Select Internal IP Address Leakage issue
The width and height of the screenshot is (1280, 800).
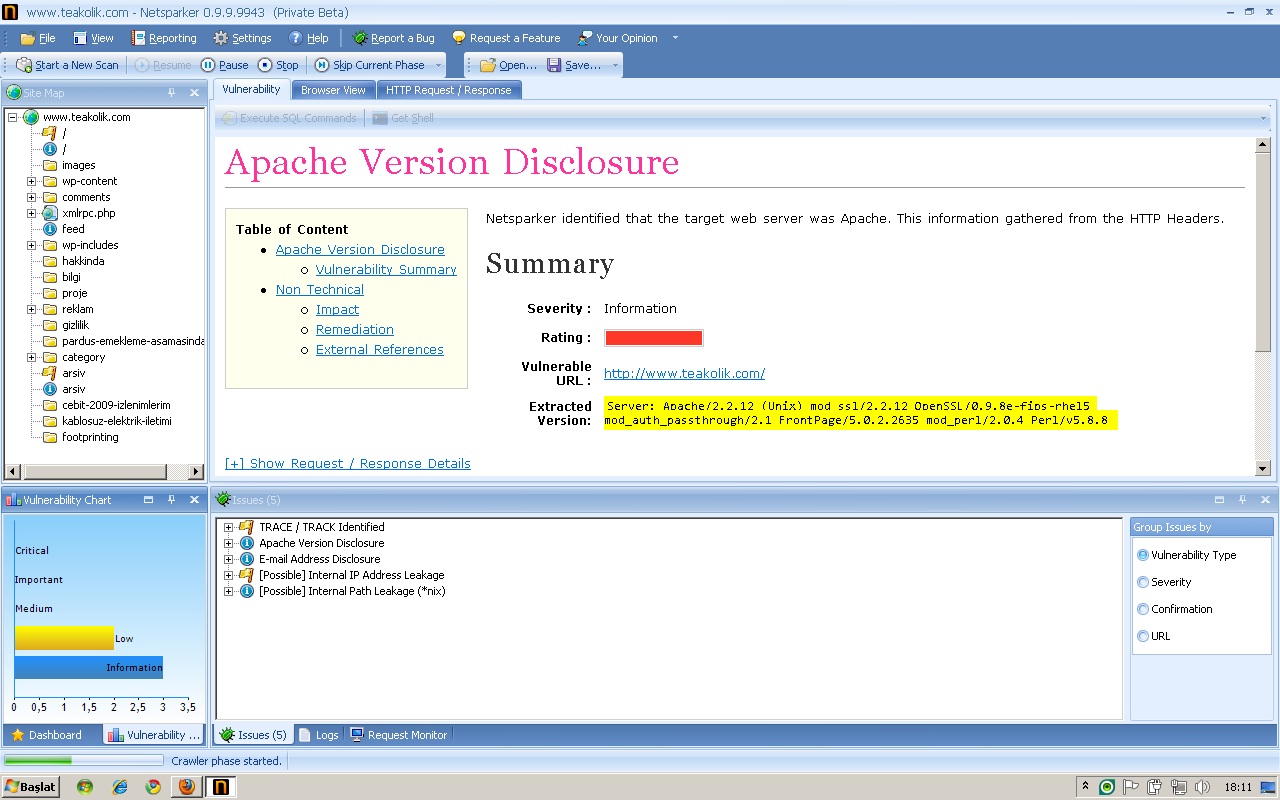(351, 575)
